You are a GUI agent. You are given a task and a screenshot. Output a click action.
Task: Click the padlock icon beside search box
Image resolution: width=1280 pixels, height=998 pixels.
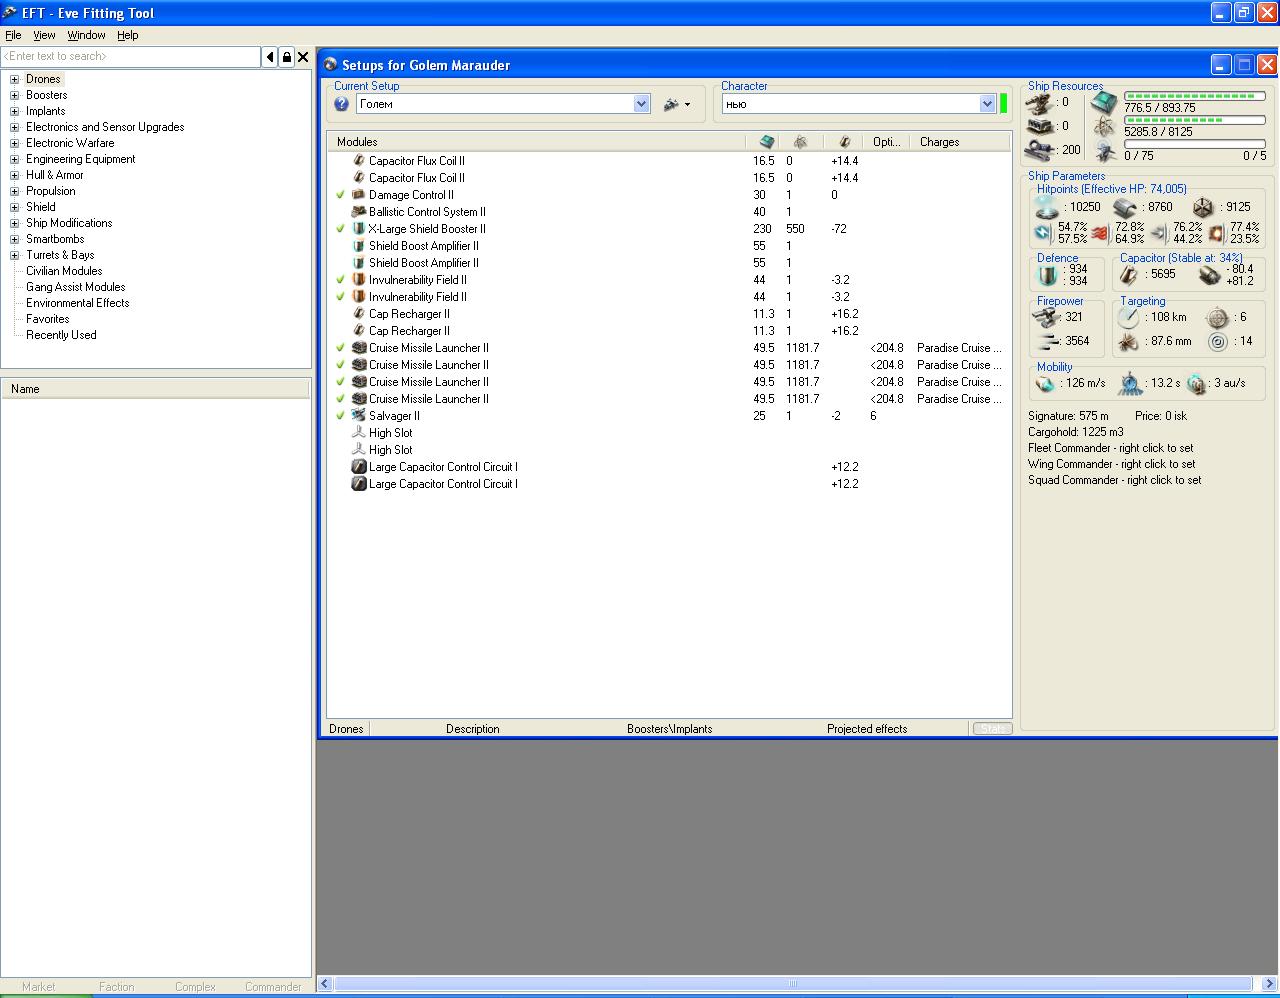[287, 57]
